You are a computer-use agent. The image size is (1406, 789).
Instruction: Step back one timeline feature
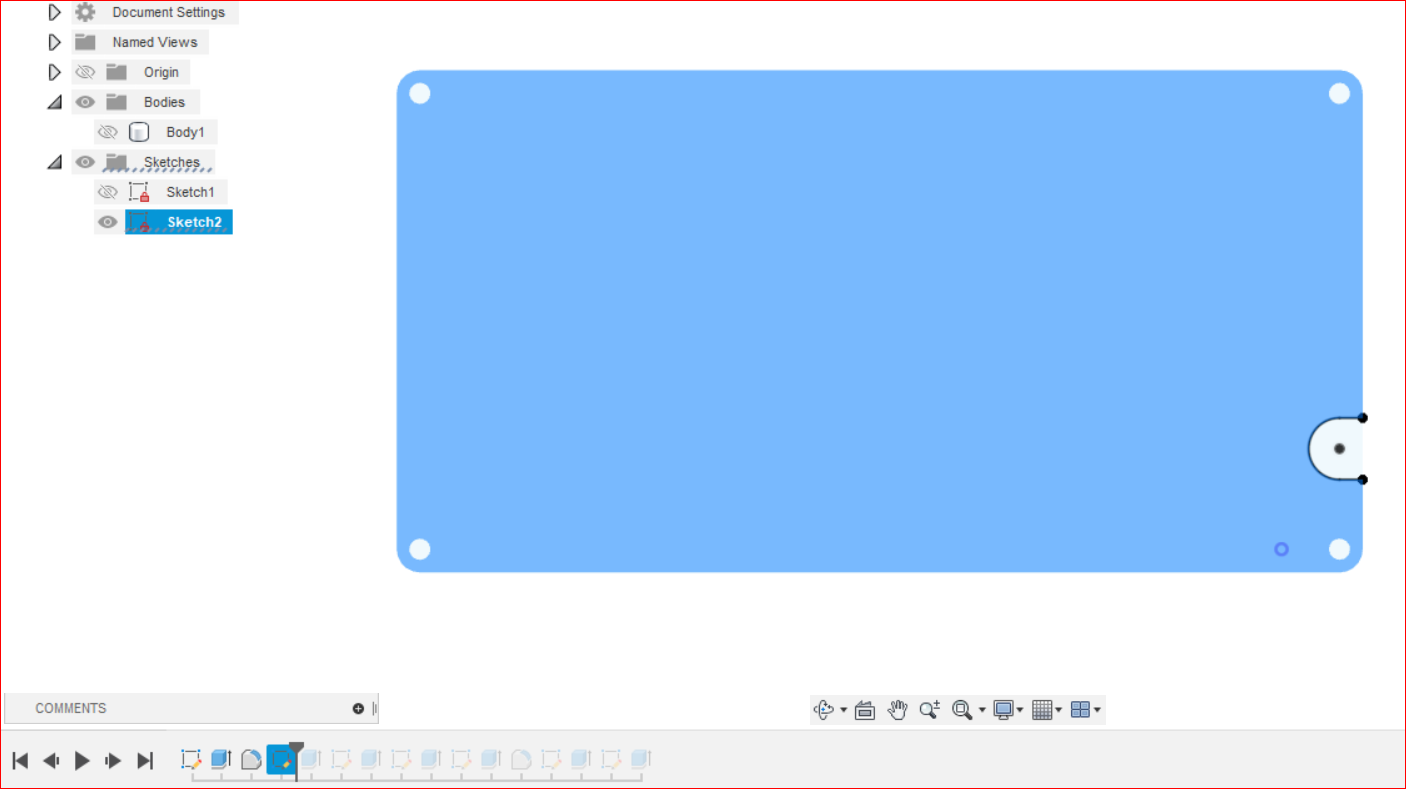click(51, 760)
